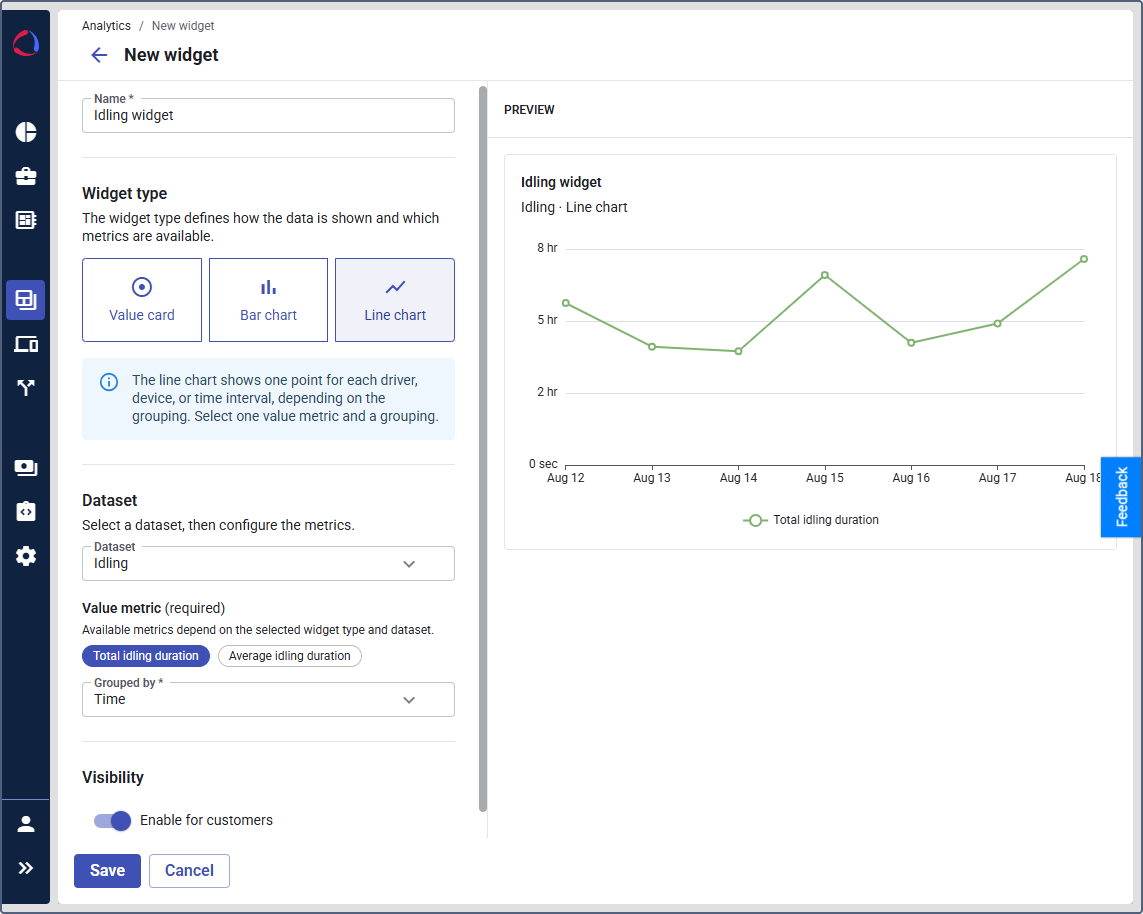Open the money bill icon in sidebar

tap(26, 468)
